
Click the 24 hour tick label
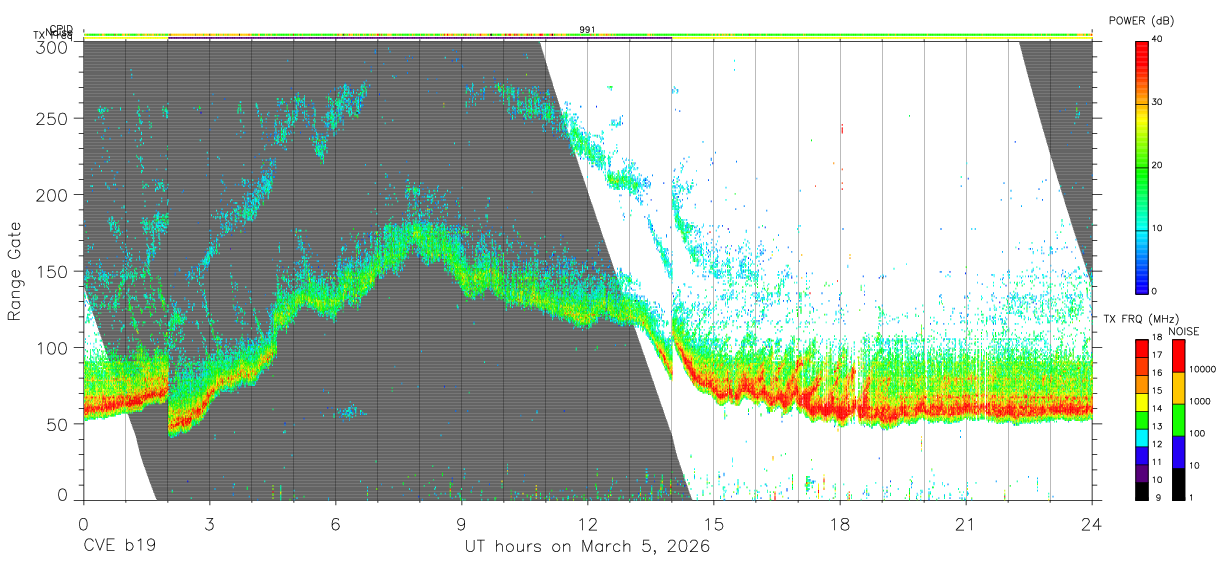coord(1092,524)
